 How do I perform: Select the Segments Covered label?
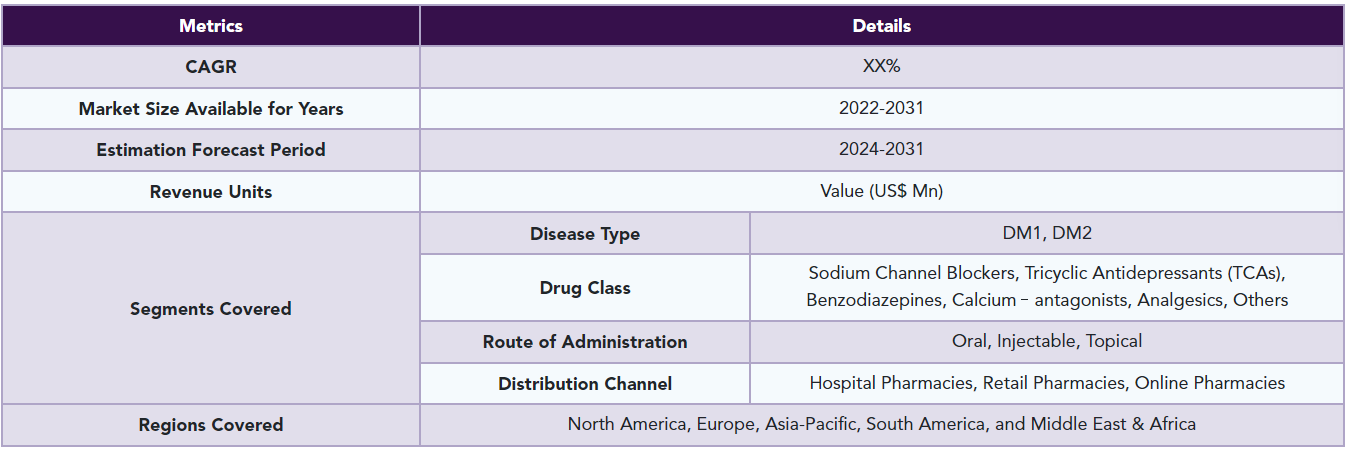(211, 308)
